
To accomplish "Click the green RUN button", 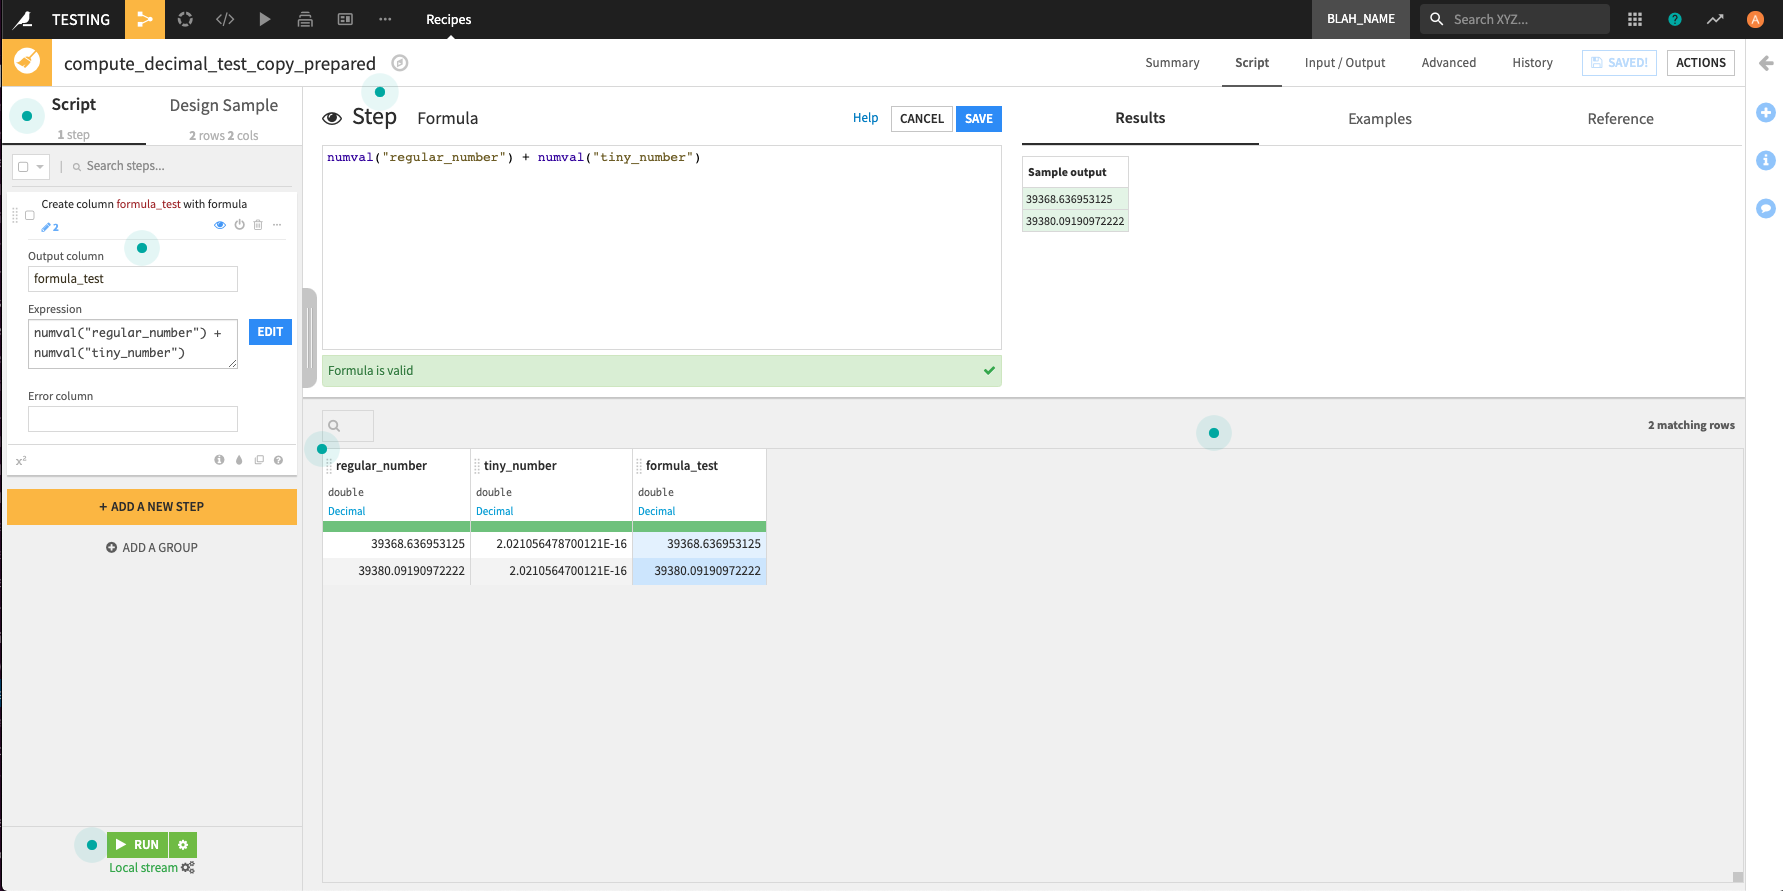I will click(137, 845).
